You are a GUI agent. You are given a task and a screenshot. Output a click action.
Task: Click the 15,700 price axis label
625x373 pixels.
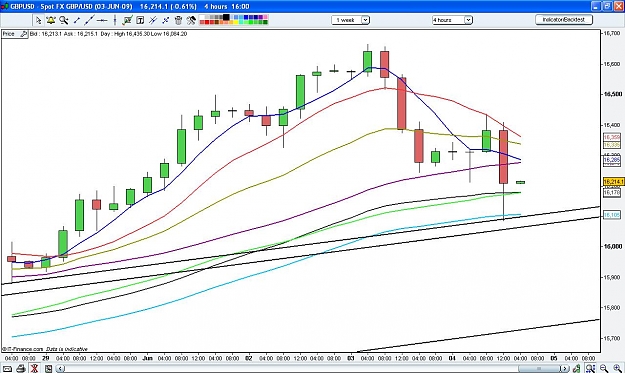pyautogui.click(x=613, y=338)
